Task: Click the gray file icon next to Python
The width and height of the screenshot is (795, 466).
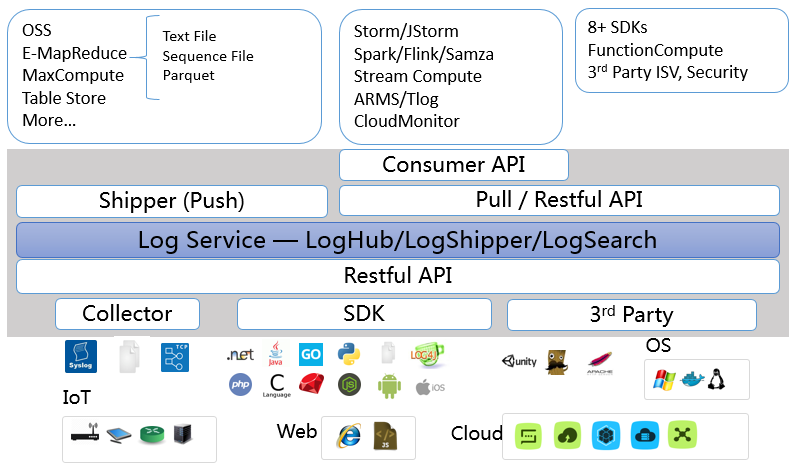Action: coord(388,353)
